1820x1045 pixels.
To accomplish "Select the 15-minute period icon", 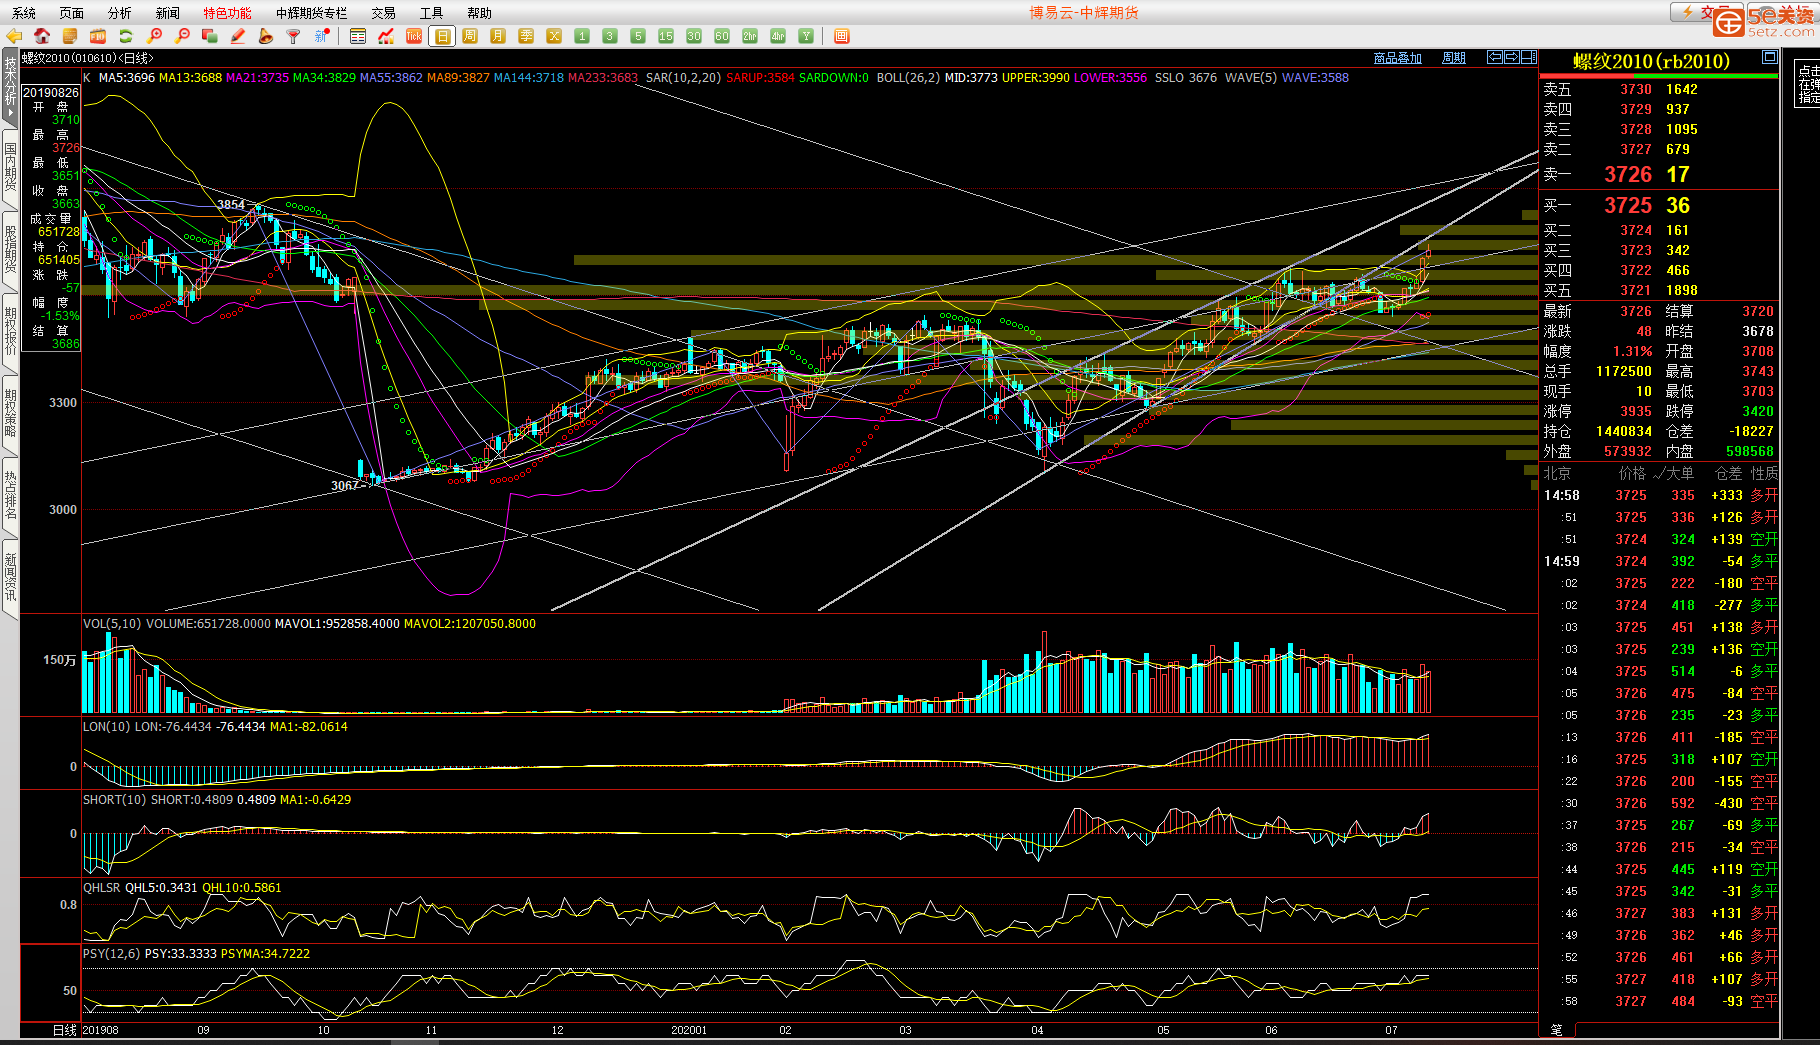I will 666,36.
